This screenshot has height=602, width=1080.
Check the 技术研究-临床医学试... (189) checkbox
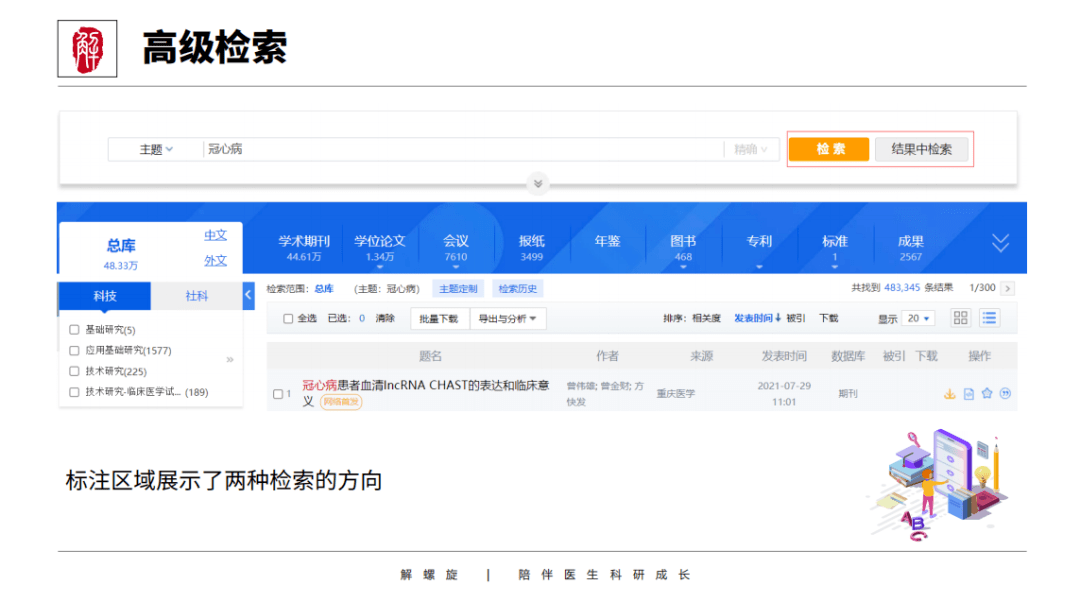point(74,392)
